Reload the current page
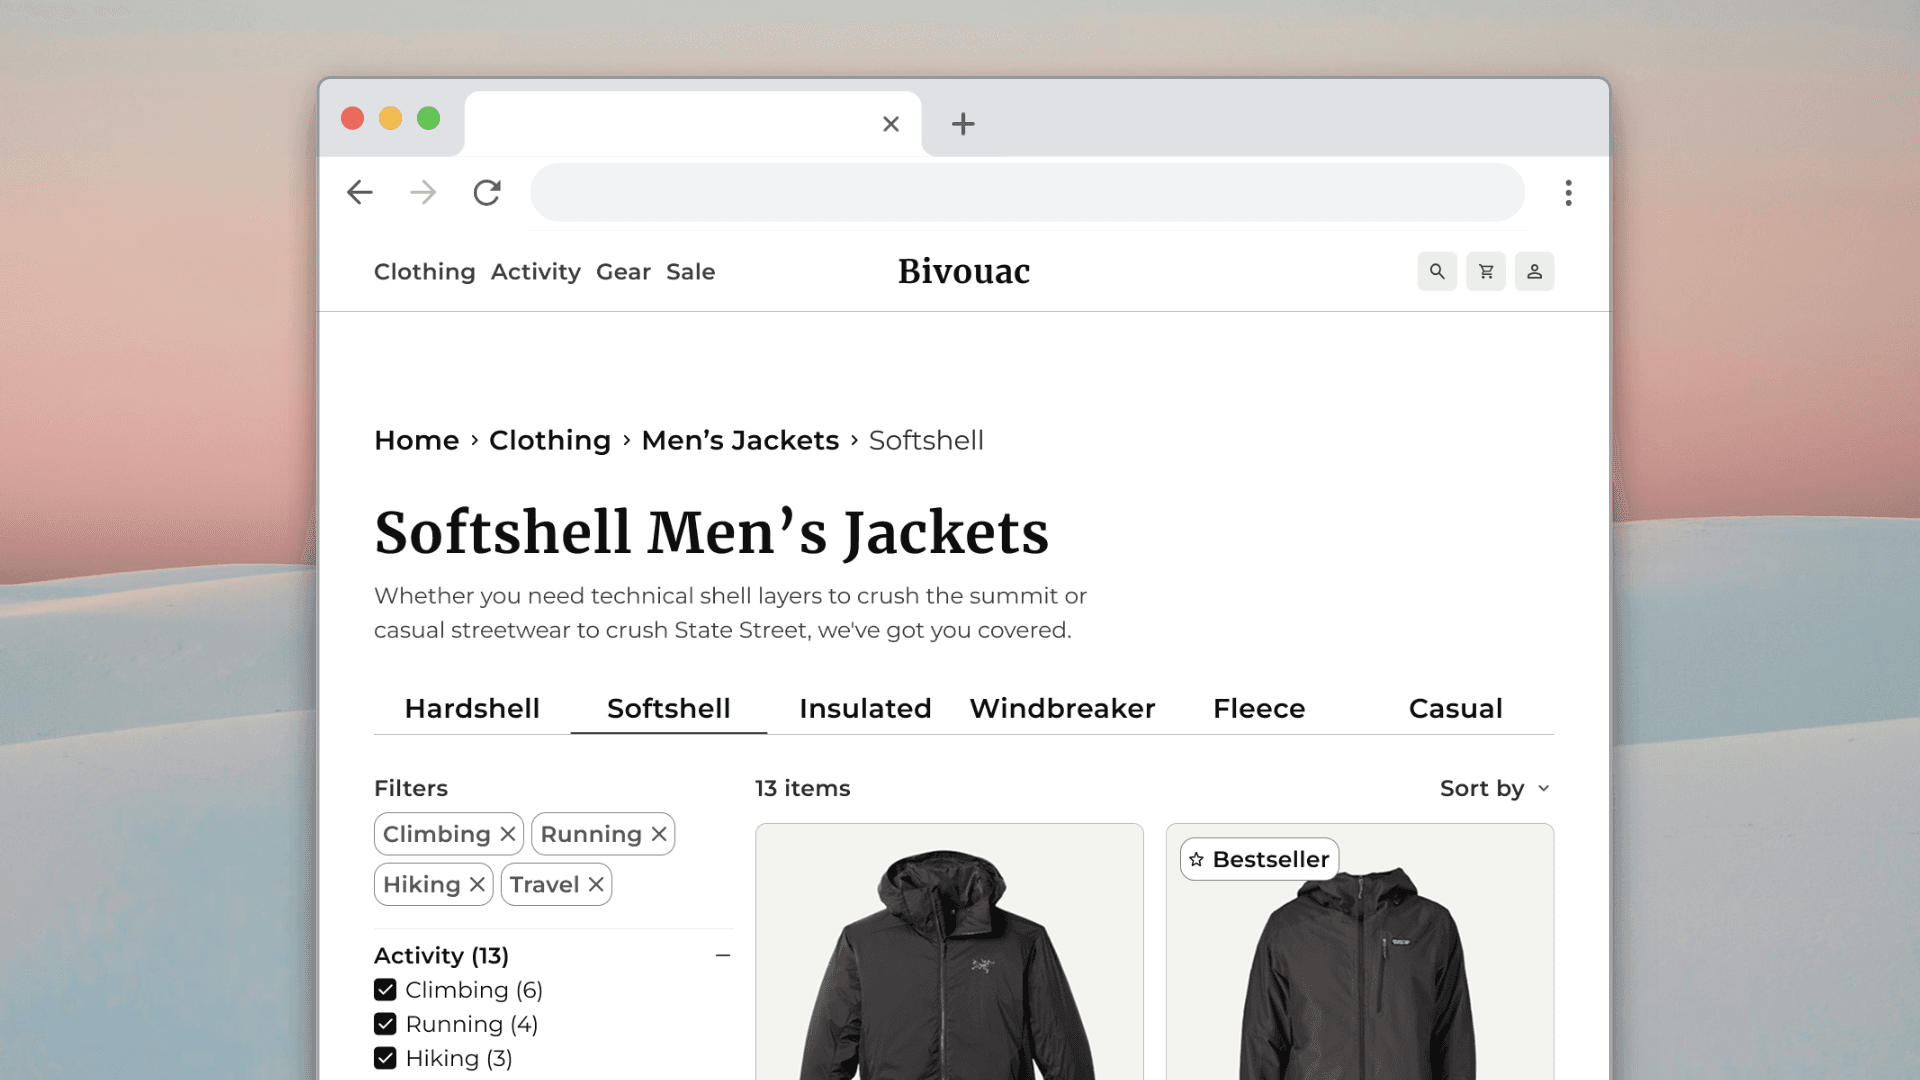Viewport: 1920px width, 1080px height. click(488, 192)
